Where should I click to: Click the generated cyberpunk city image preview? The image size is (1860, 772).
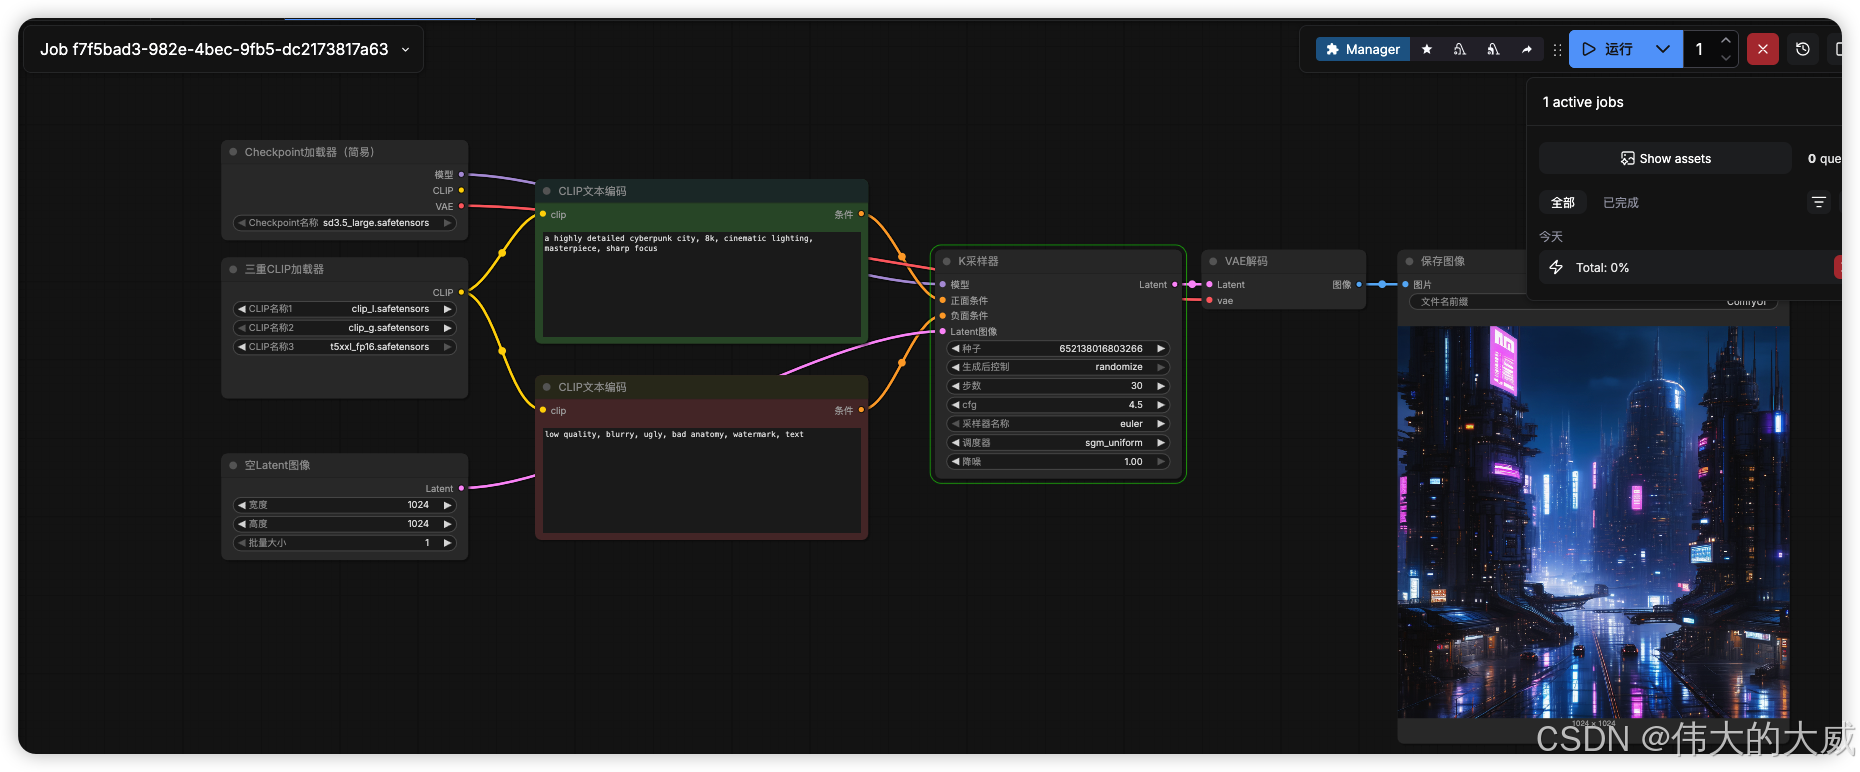1593,520
